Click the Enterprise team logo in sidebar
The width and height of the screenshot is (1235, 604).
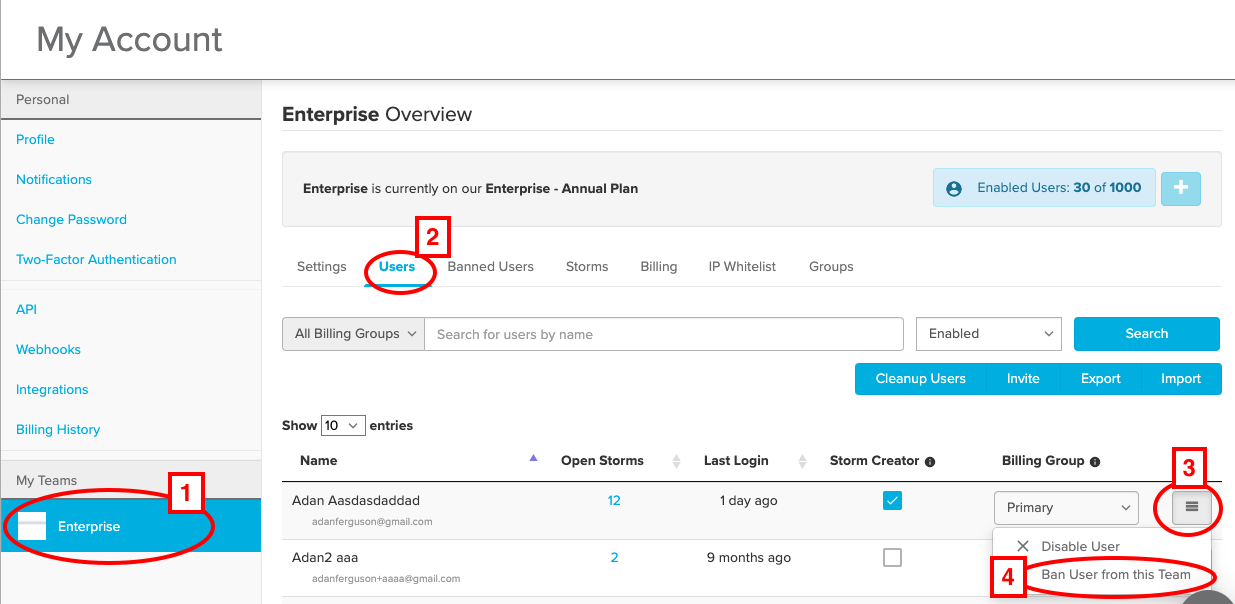click(x=33, y=526)
